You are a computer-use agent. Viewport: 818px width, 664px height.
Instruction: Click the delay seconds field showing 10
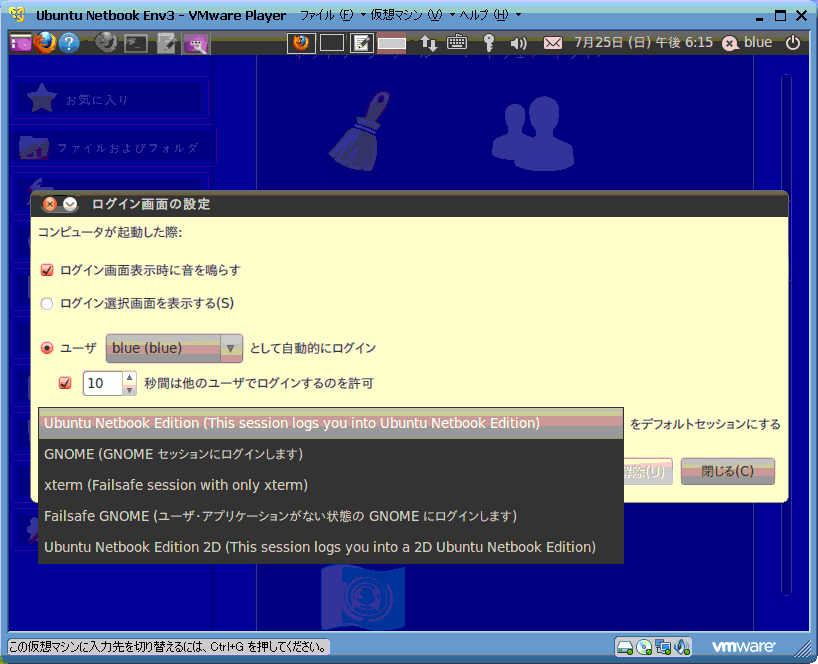click(103, 383)
